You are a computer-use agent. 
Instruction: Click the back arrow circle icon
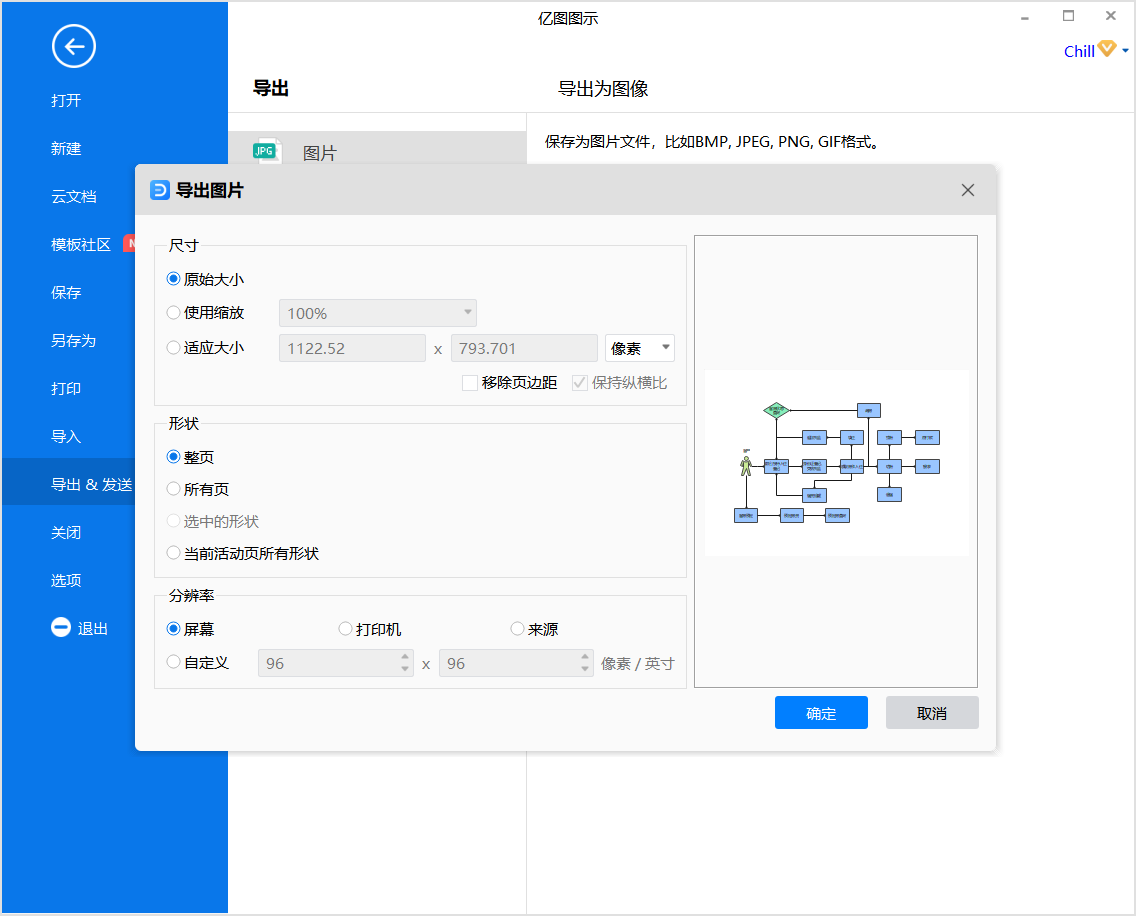(x=74, y=46)
